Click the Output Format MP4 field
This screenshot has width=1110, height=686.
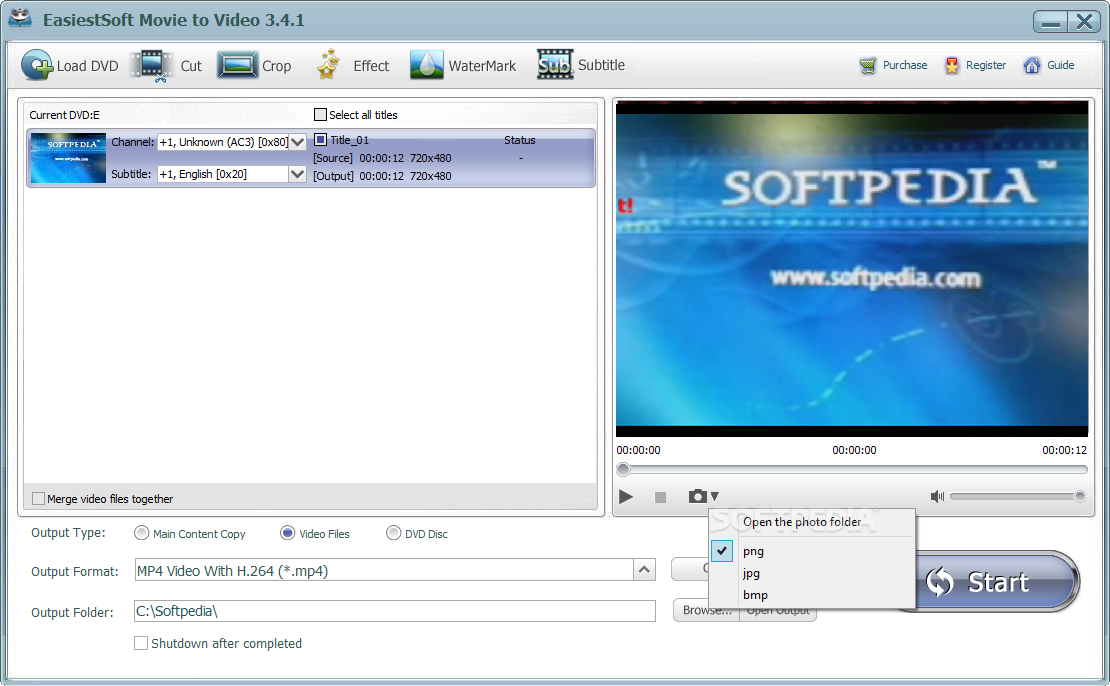pos(384,570)
